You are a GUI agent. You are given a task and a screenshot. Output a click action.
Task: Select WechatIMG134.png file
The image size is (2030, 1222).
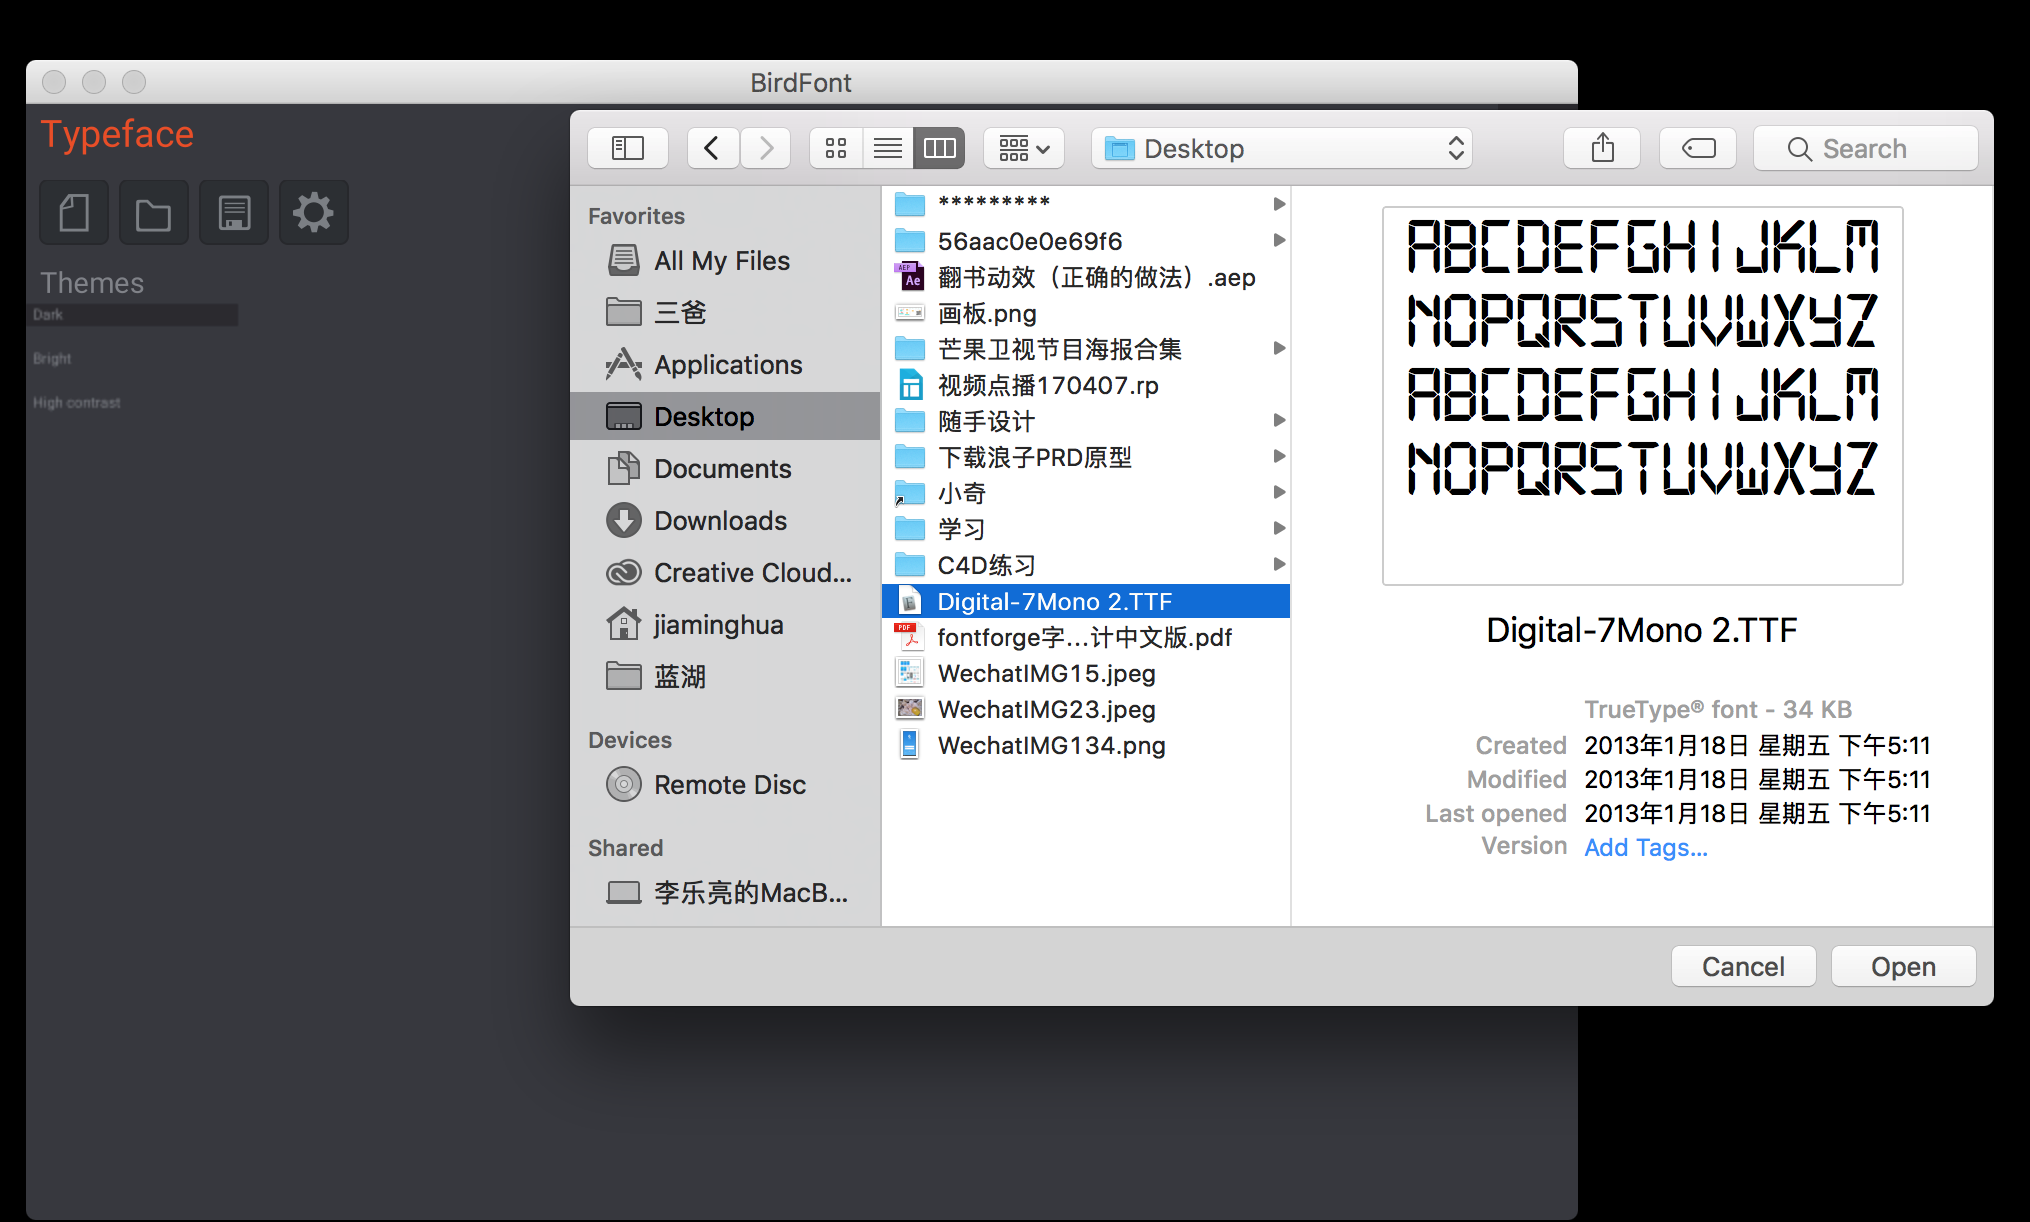[x=1086, y=745]
